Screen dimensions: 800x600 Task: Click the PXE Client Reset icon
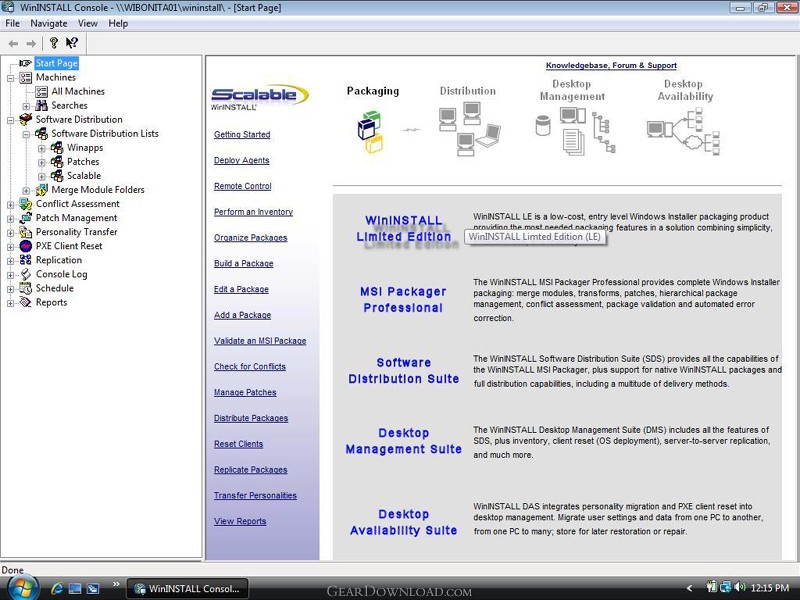[x=26, y=246]
